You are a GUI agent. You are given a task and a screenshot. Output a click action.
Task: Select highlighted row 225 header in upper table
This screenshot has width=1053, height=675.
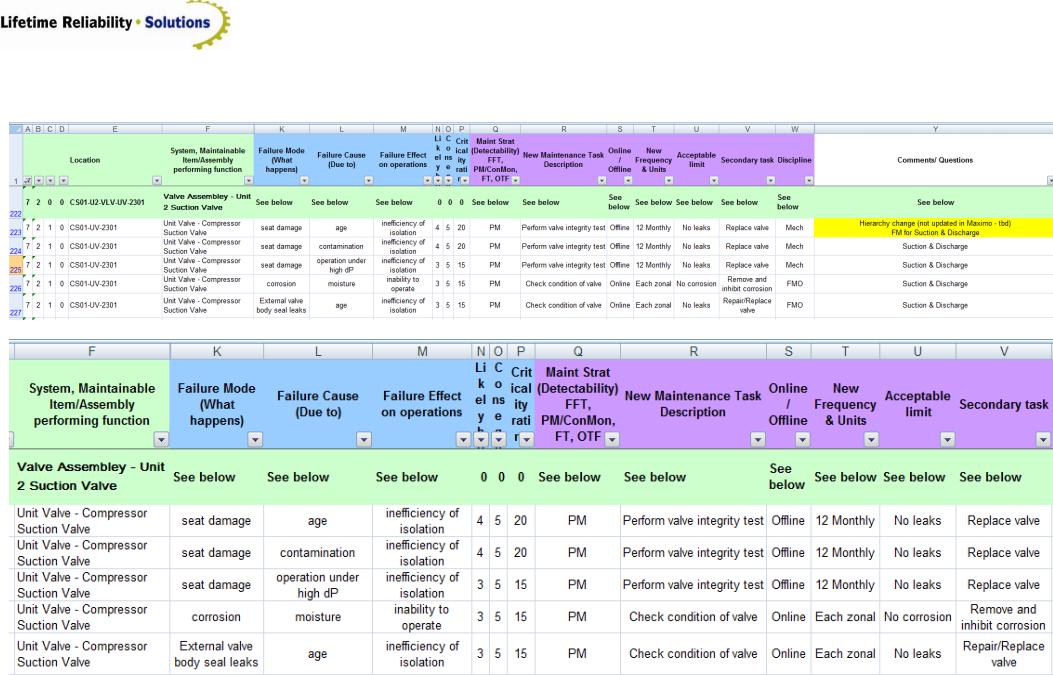pyautogui.click(x=15, y=265)
